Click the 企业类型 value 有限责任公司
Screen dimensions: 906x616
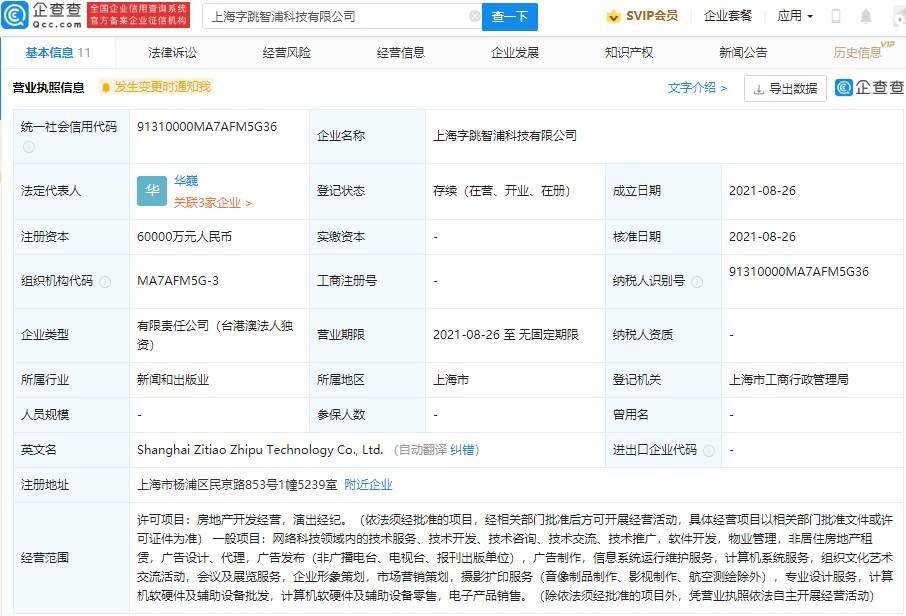click(x=215, y=335)
